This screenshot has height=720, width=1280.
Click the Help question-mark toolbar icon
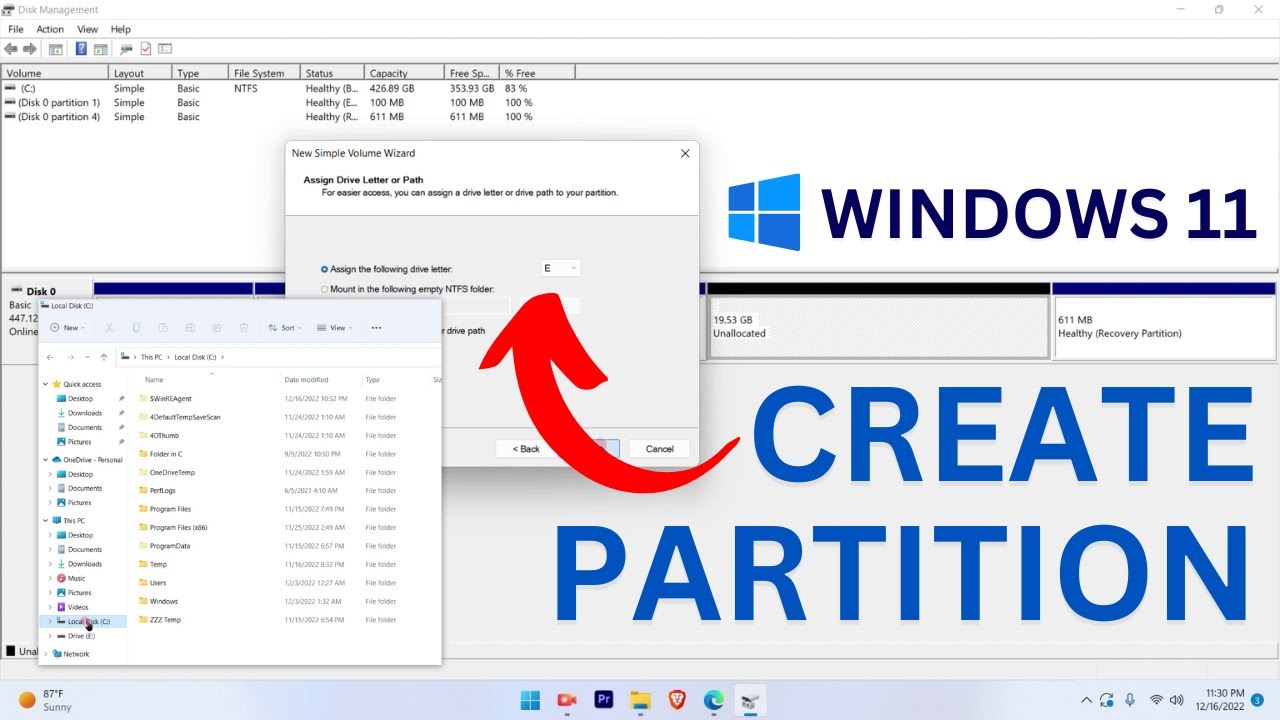(81, 48)
